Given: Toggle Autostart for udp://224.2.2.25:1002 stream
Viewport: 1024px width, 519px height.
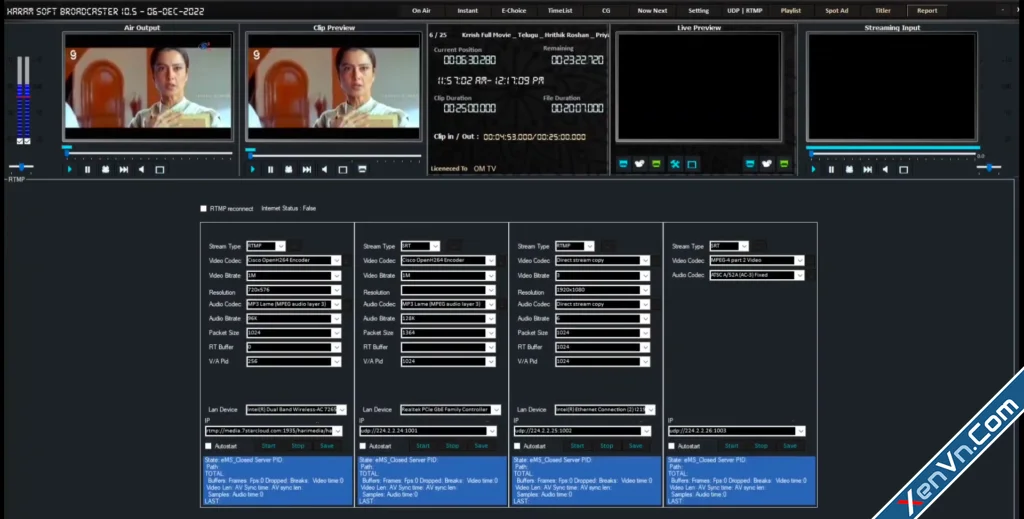Looking at the screenshot, I should (x=517, y=446).
